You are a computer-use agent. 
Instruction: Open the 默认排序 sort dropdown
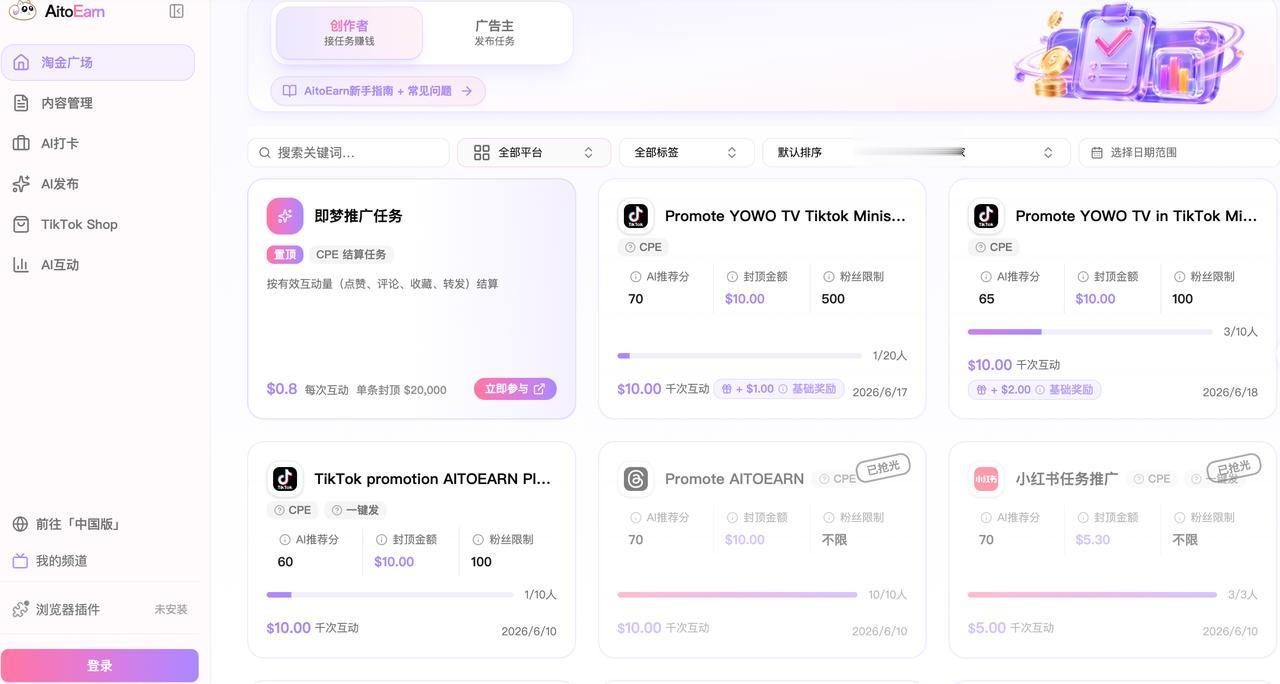coord(916,153)
